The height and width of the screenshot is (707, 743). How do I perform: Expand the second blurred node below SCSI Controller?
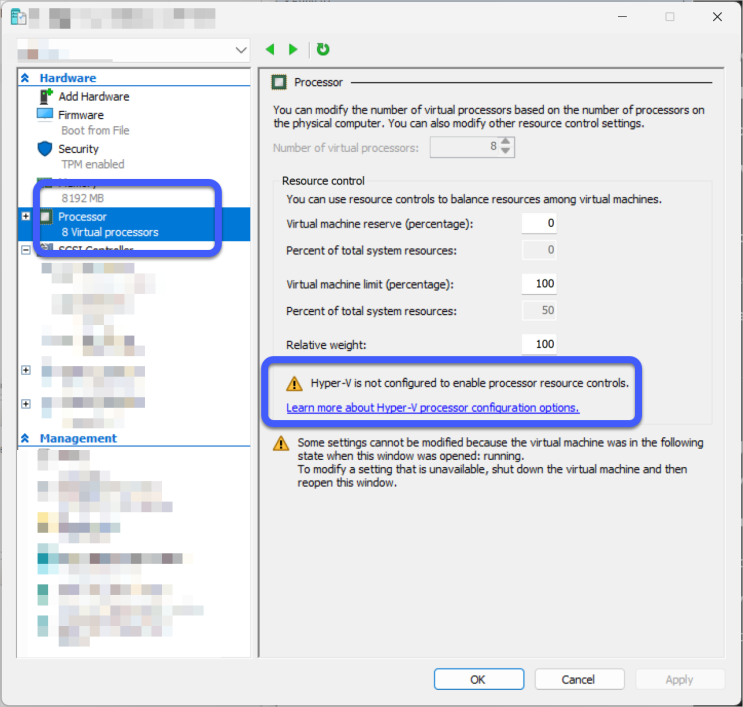pyautogui.click(x=26, y=404)
